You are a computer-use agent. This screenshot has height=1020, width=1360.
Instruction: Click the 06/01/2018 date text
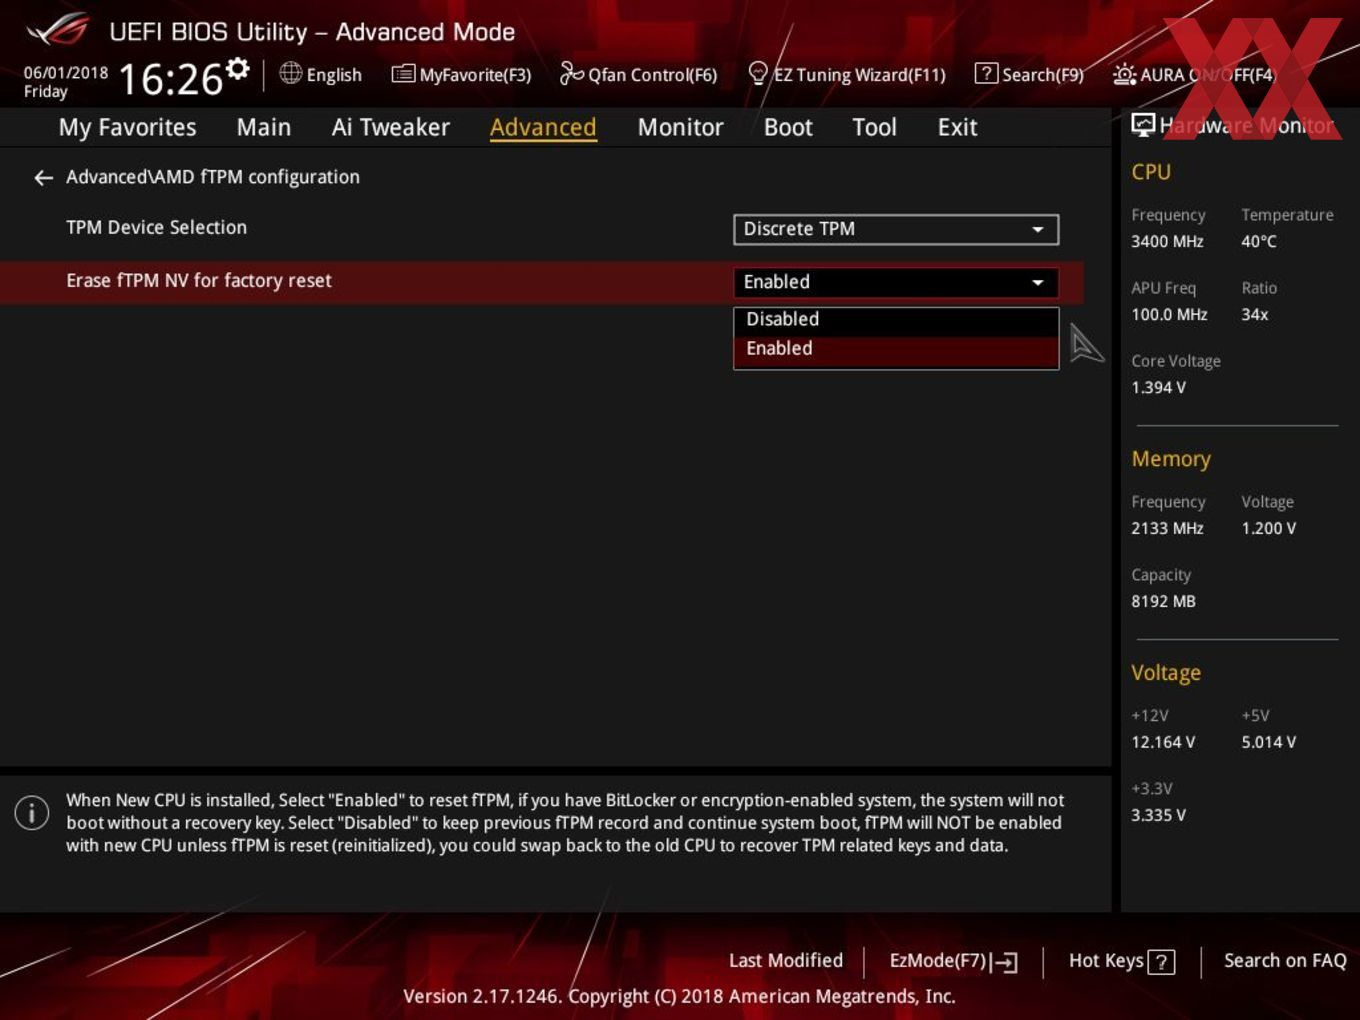pyautogui.click(x=66, y=73)
